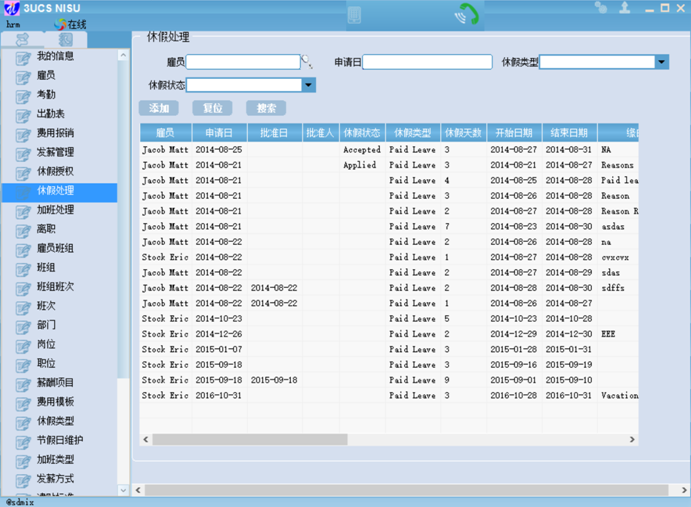Screen dimensions: 691x507
Task: Click the 雇员 input field
Action: [243, 62]
